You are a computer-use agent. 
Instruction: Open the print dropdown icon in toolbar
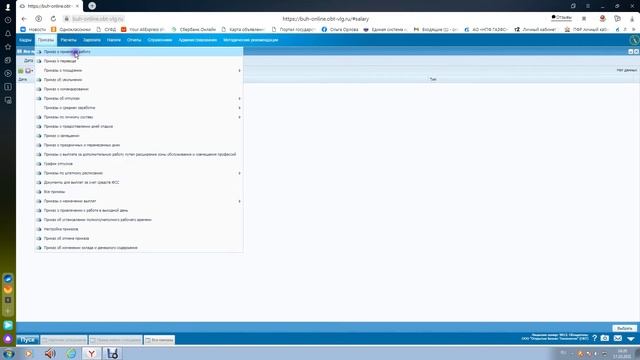tap(29, 71)
